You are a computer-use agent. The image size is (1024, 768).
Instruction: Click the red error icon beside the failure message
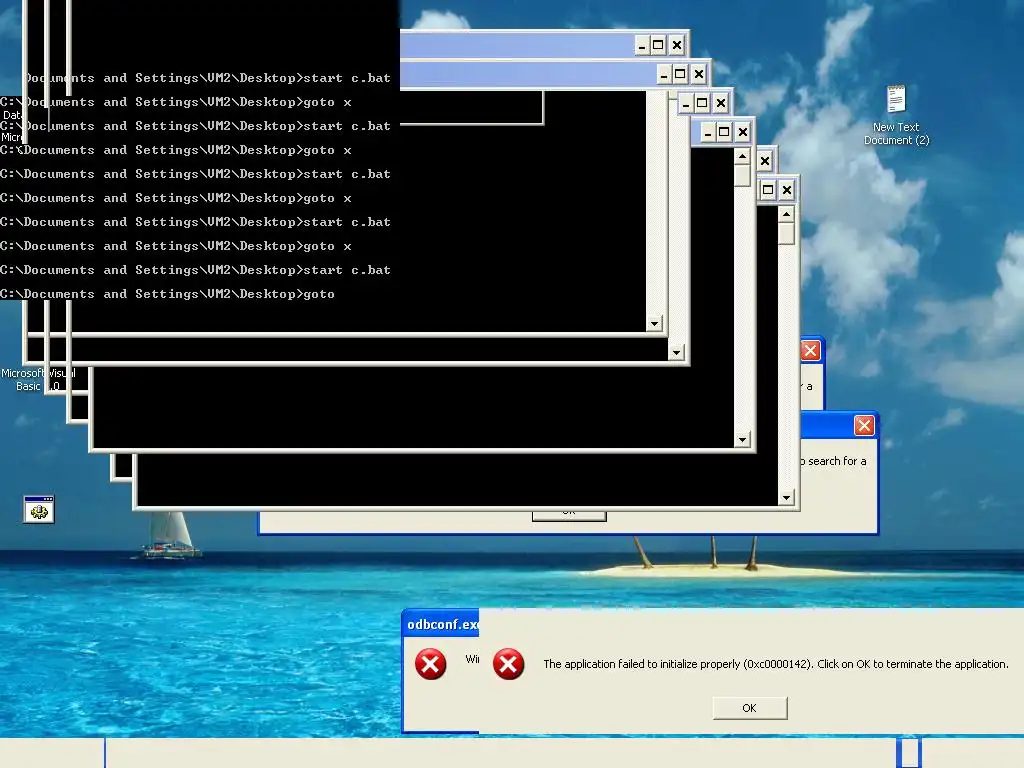(x=508, y=664)
